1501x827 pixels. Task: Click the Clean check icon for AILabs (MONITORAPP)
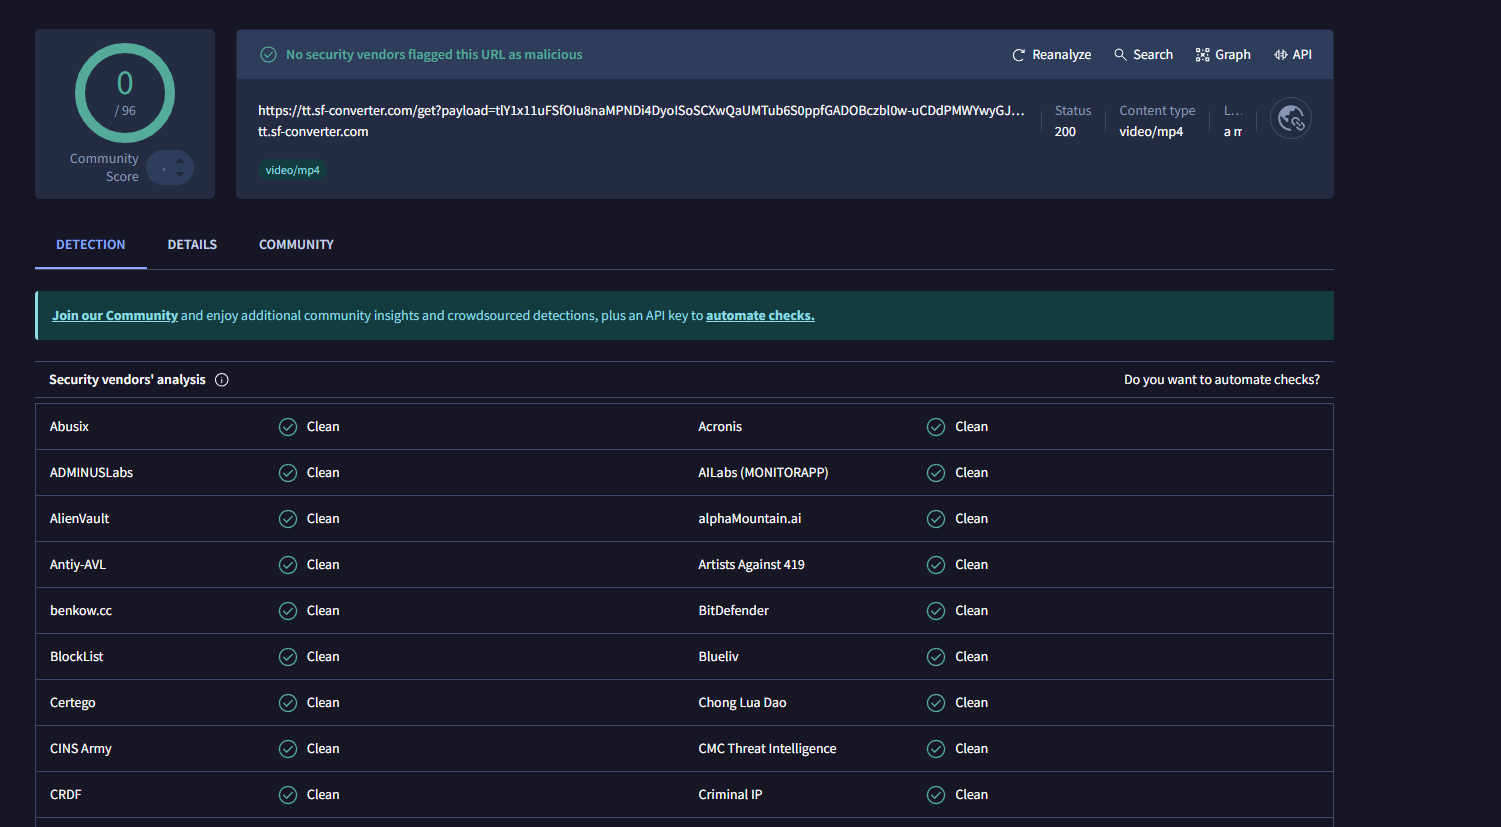pyautogui.click(x=936, y=473)
